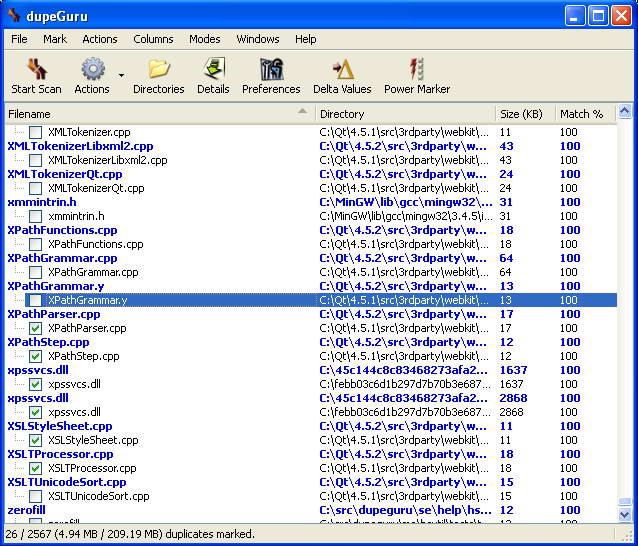Unmark the XSLStyleSheet.cpp duplicate checkbox
Image resolution: width=638 pixels, height=546 pixels.
(35, 440)
